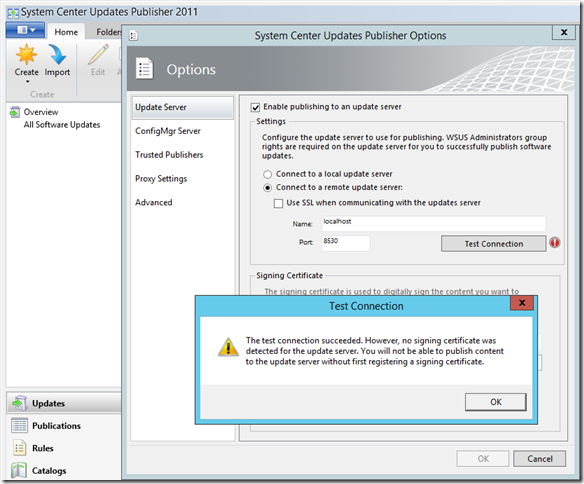Click the Publications grid icon
Screen dimensions: 584x484
19,425
